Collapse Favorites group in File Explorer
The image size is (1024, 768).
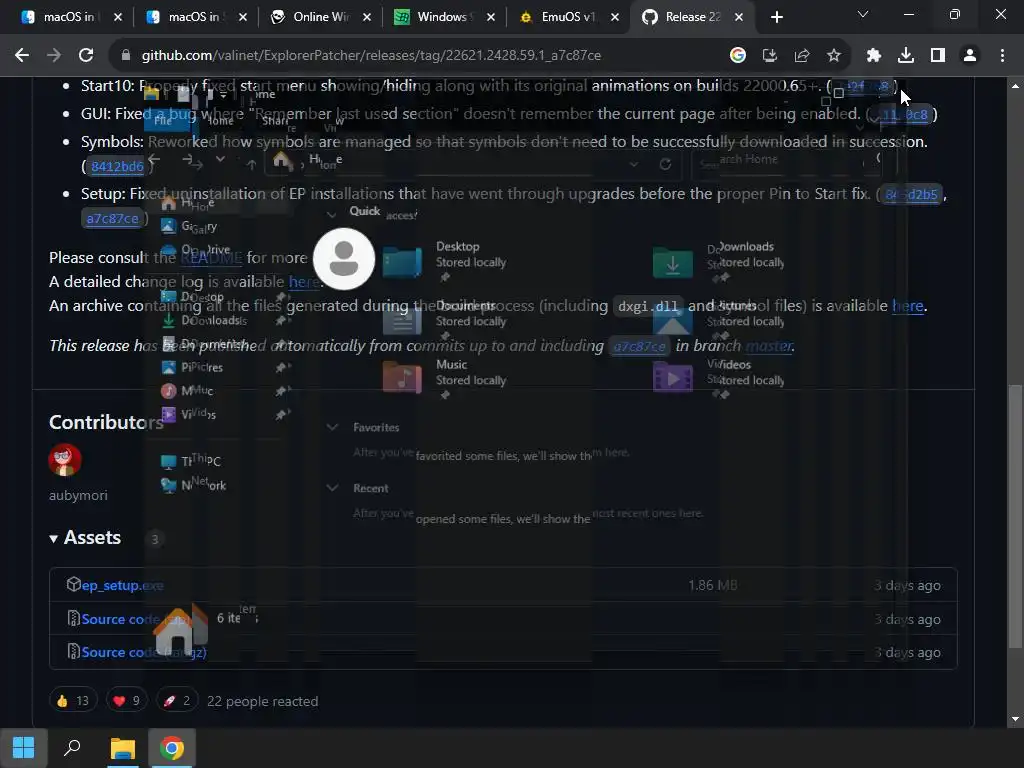332,427
